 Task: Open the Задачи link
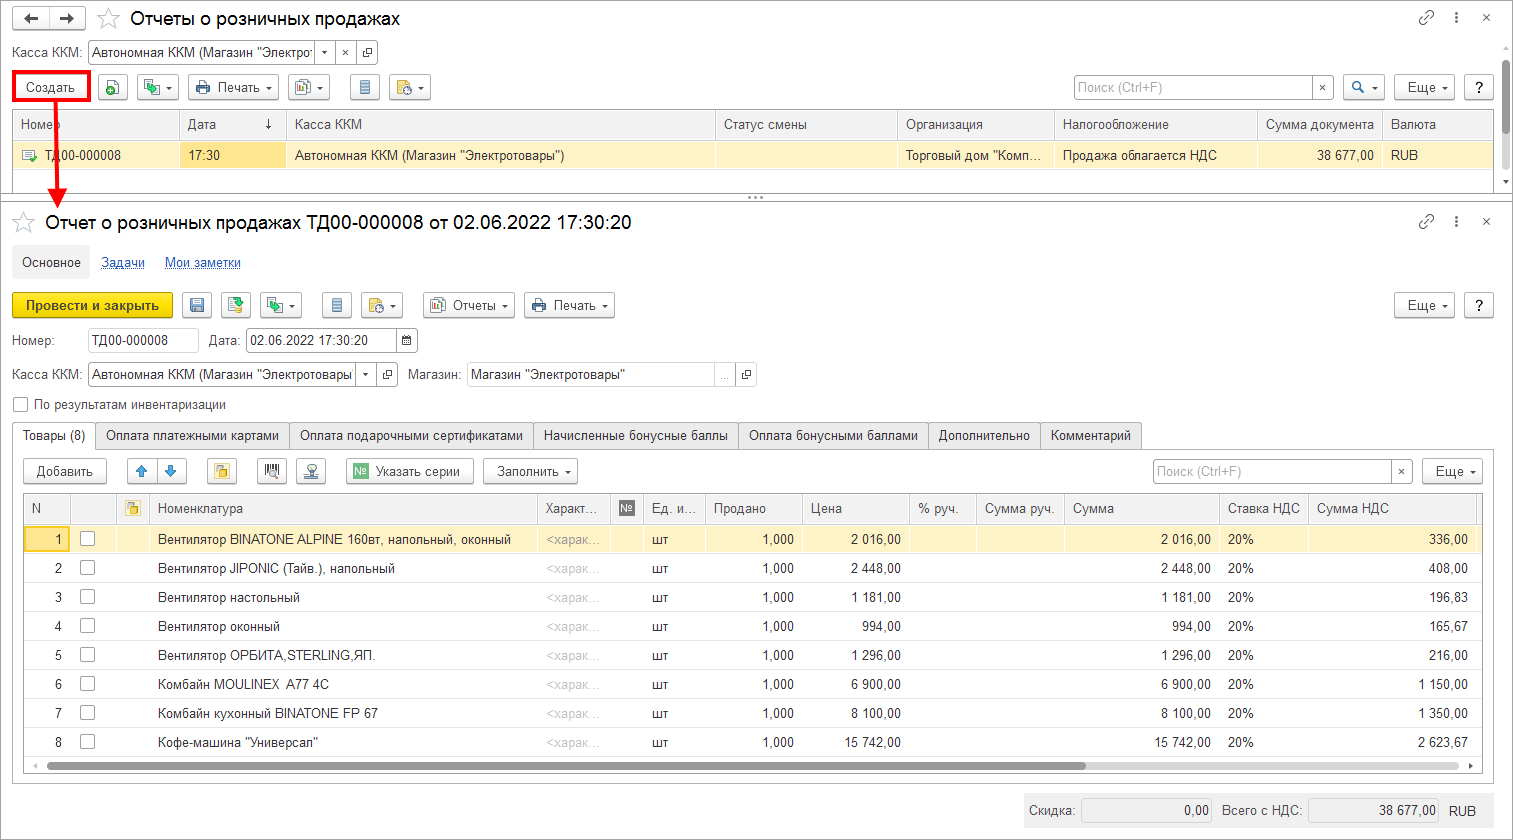(123, 263)
